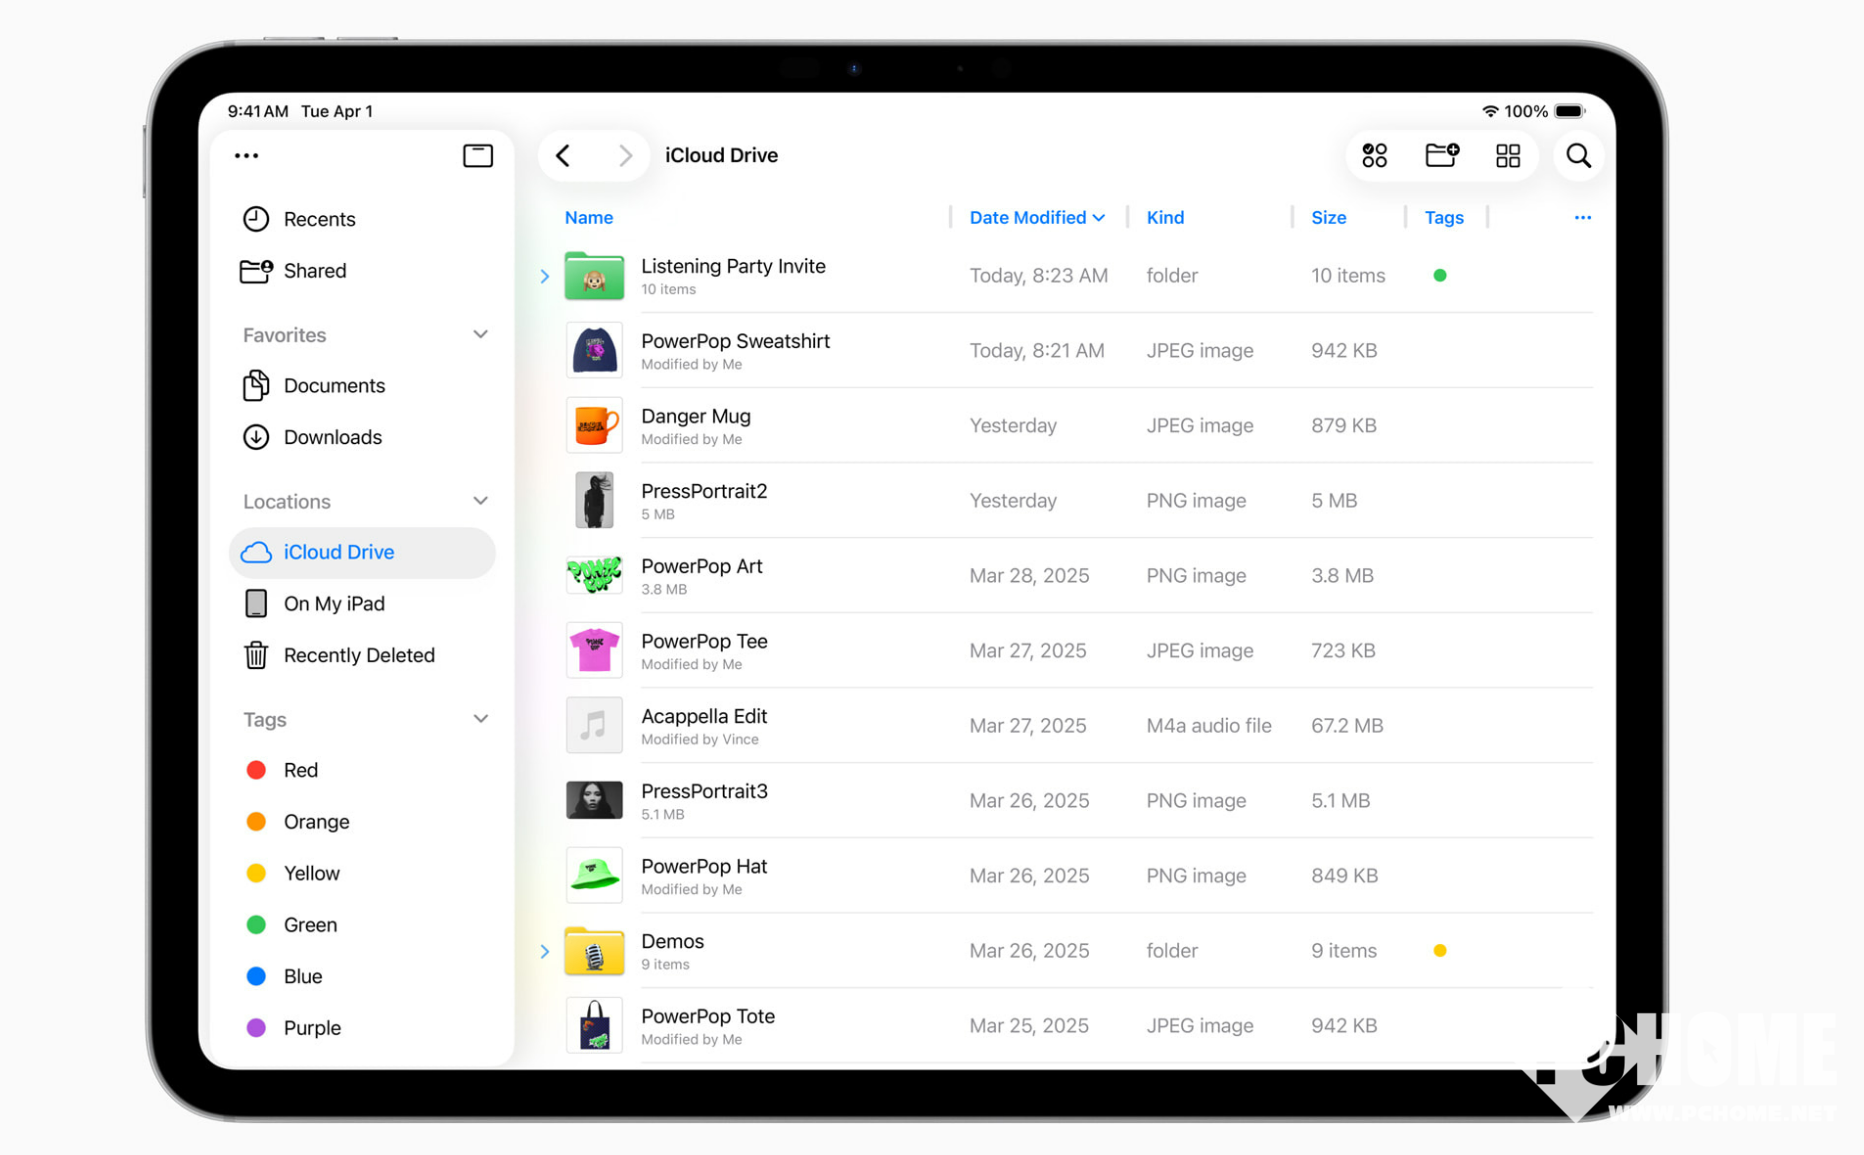The image size is (1864, 1155).
Task: Click the '67.2 MB' size value
Action: [x=1346, y=726]
